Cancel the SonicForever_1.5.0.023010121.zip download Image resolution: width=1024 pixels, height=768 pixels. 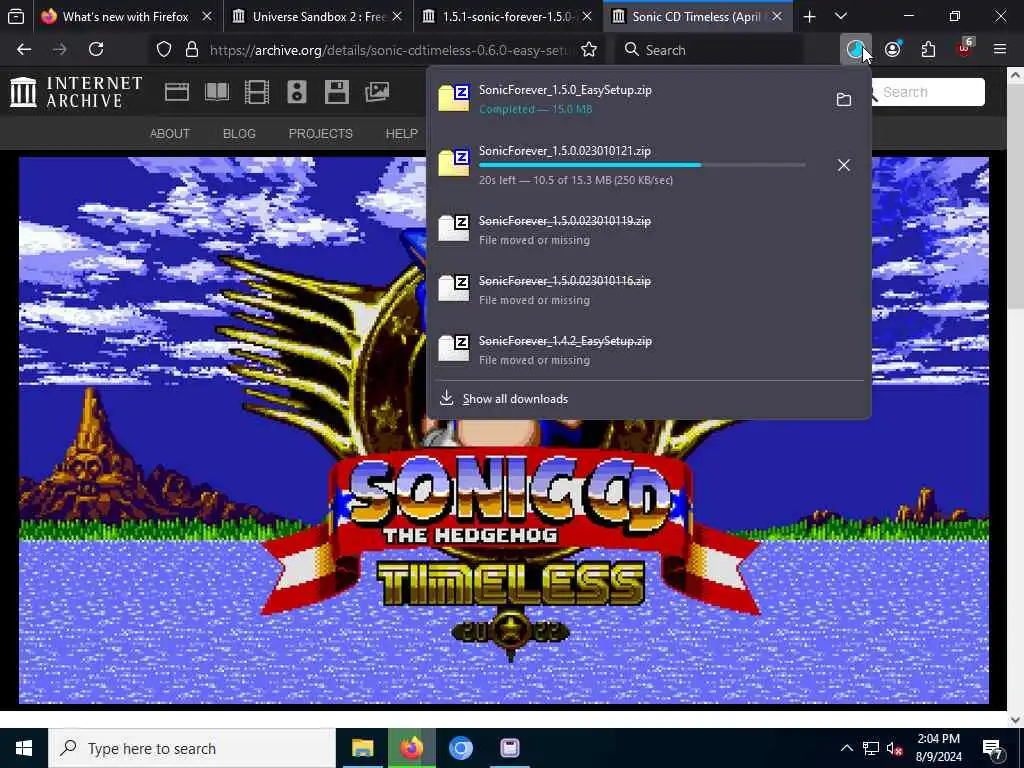[x=844, y=165]
